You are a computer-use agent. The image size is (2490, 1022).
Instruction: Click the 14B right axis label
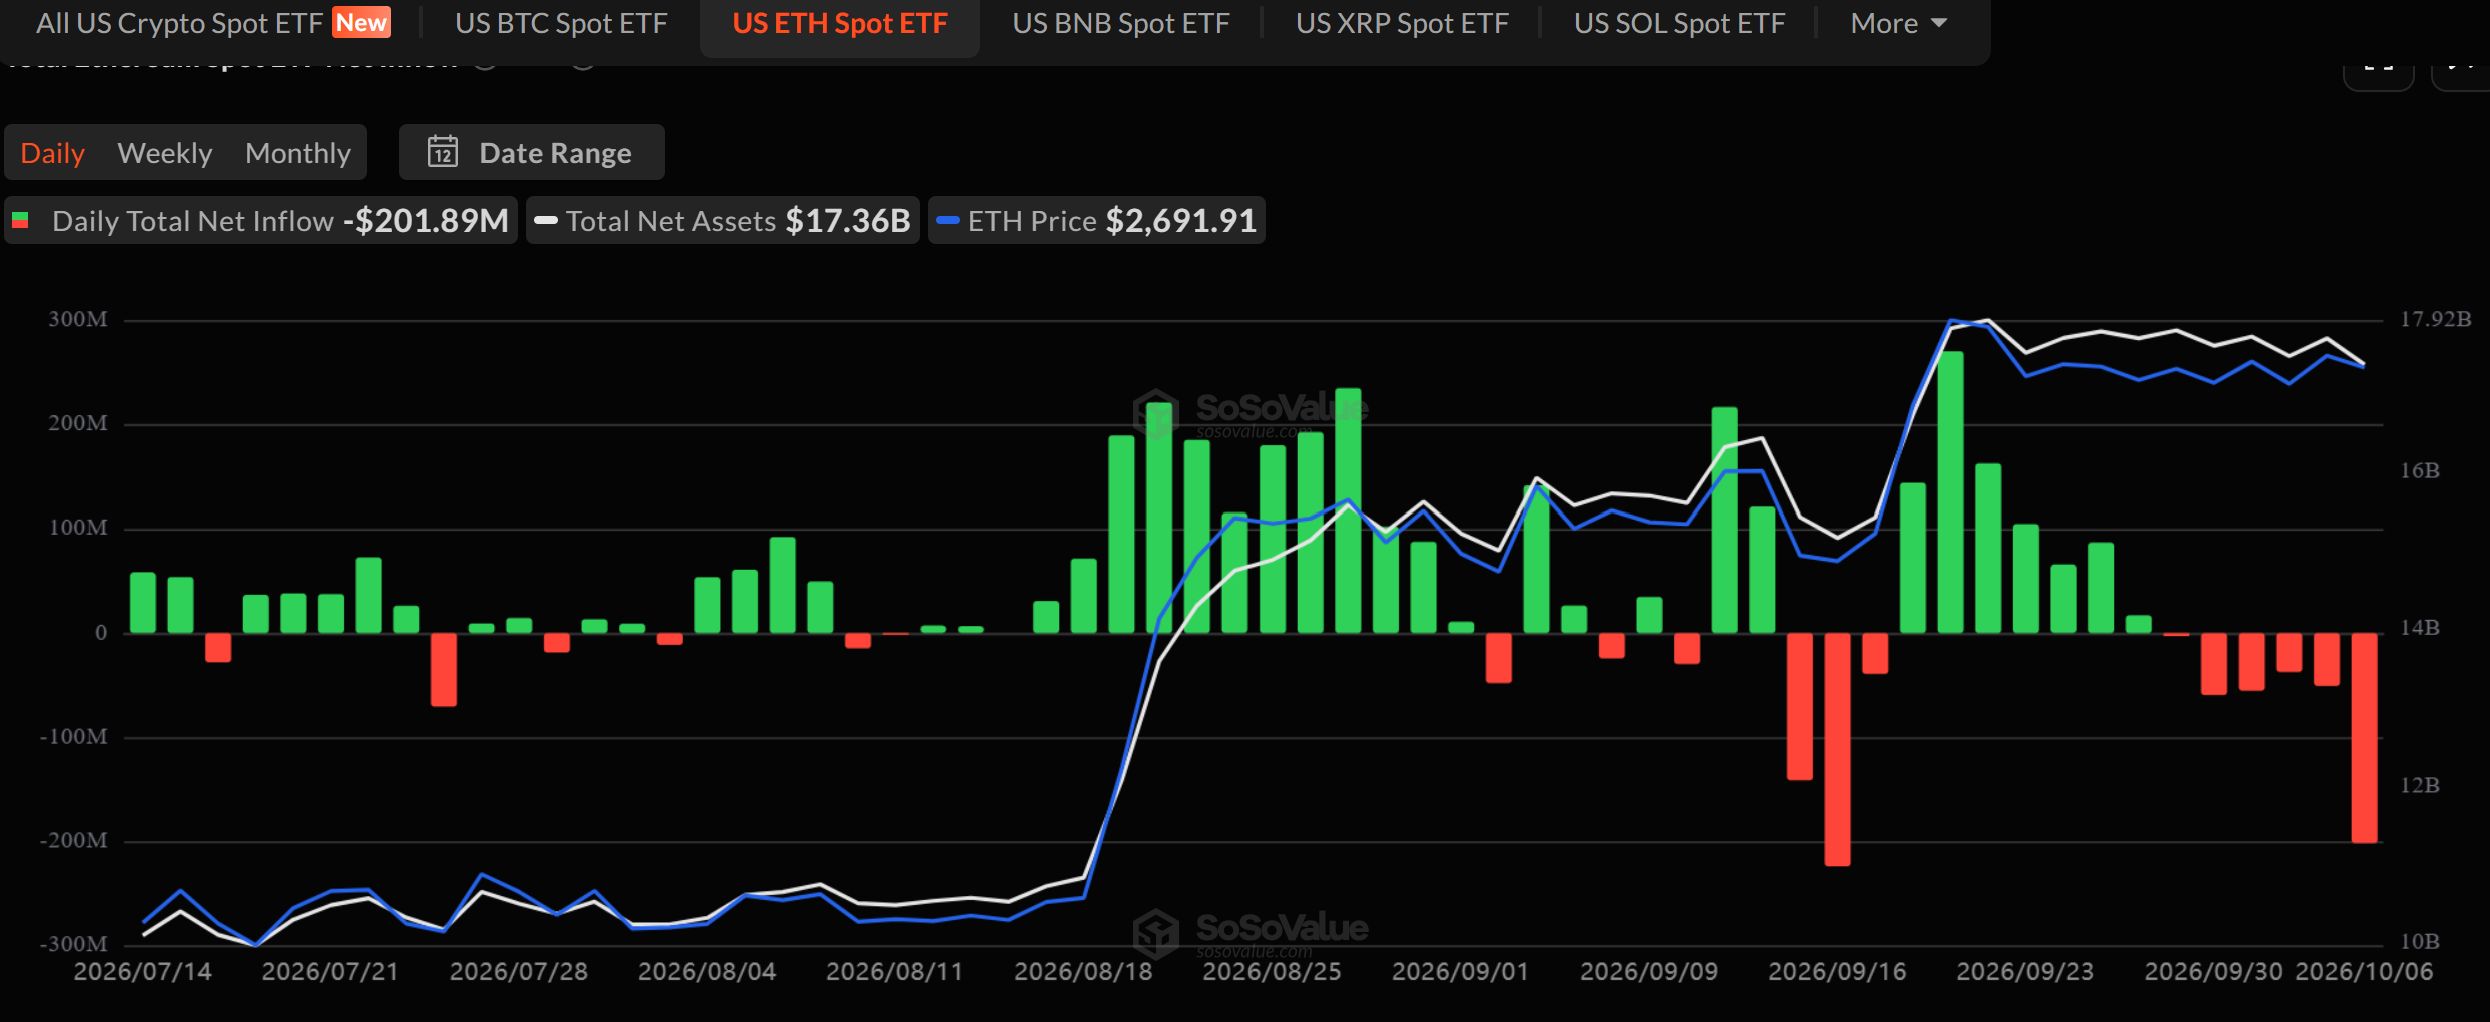(x=2420, y=629)
